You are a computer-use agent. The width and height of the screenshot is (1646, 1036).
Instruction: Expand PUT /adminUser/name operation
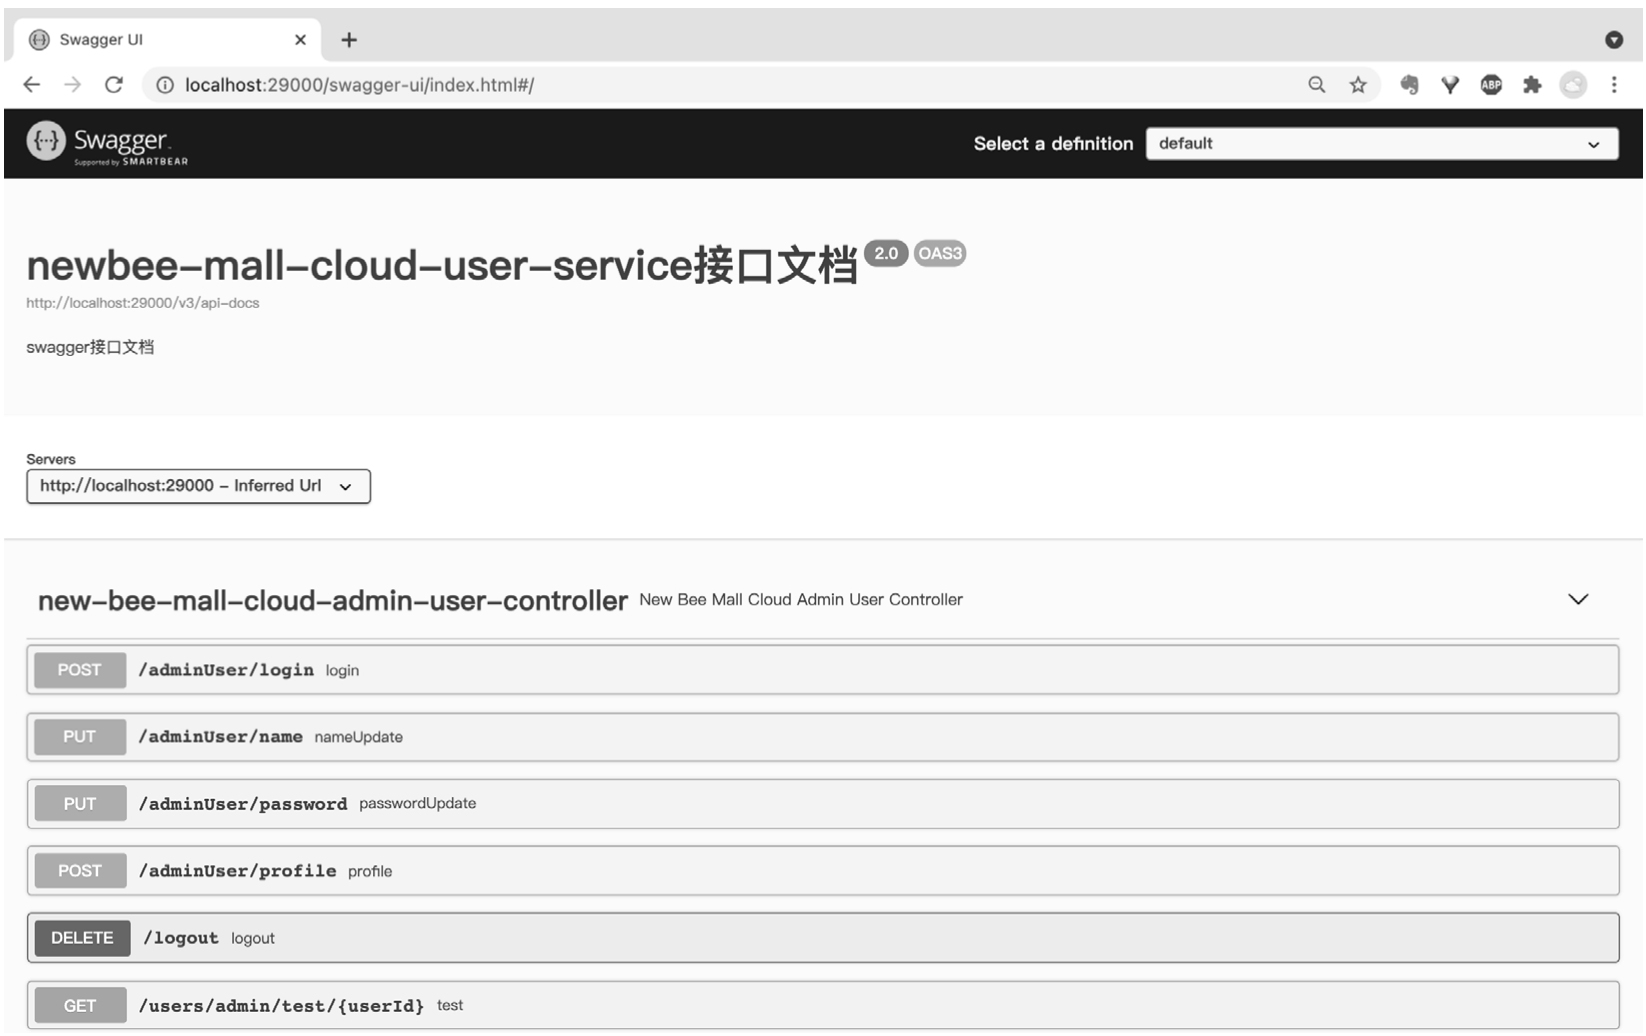point(823,737)
